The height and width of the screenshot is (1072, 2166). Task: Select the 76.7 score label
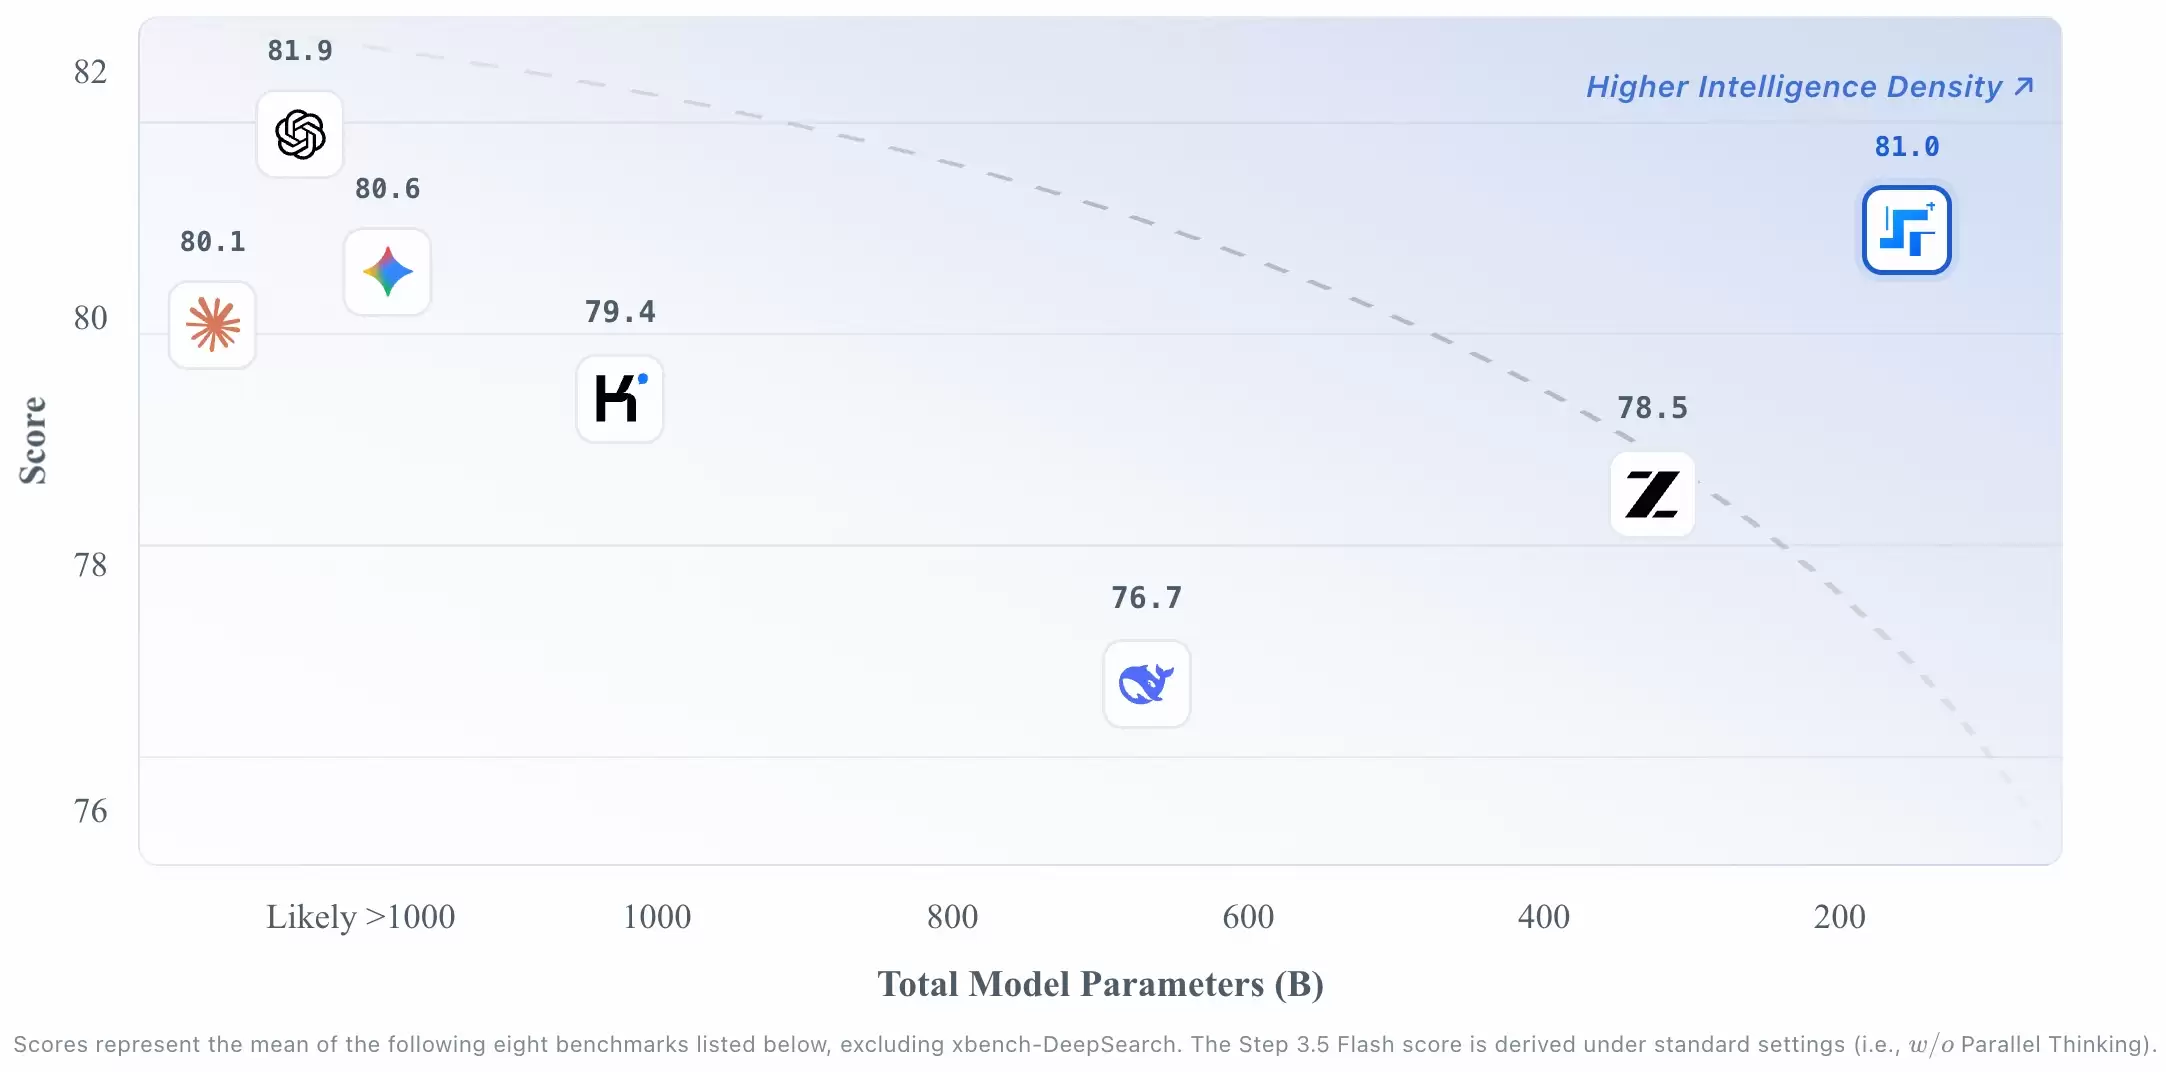point(1147,598)
